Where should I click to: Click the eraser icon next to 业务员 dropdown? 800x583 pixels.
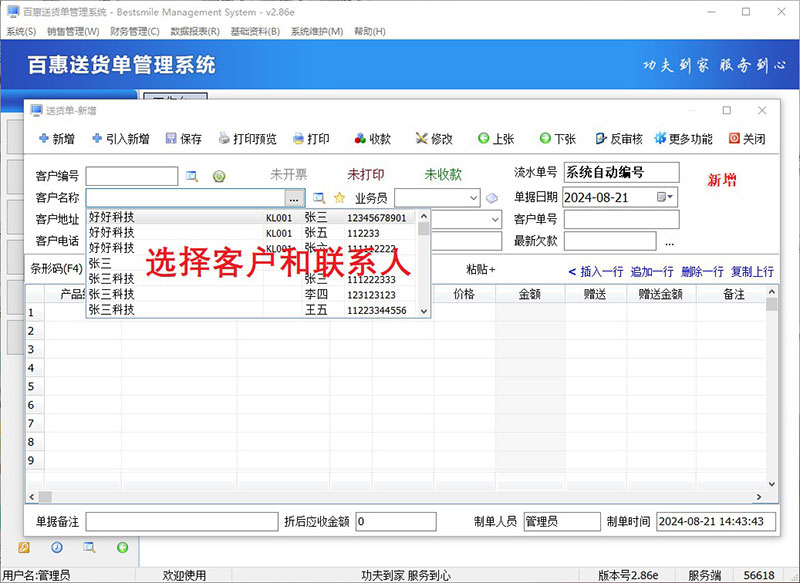(x=492, y=198)
